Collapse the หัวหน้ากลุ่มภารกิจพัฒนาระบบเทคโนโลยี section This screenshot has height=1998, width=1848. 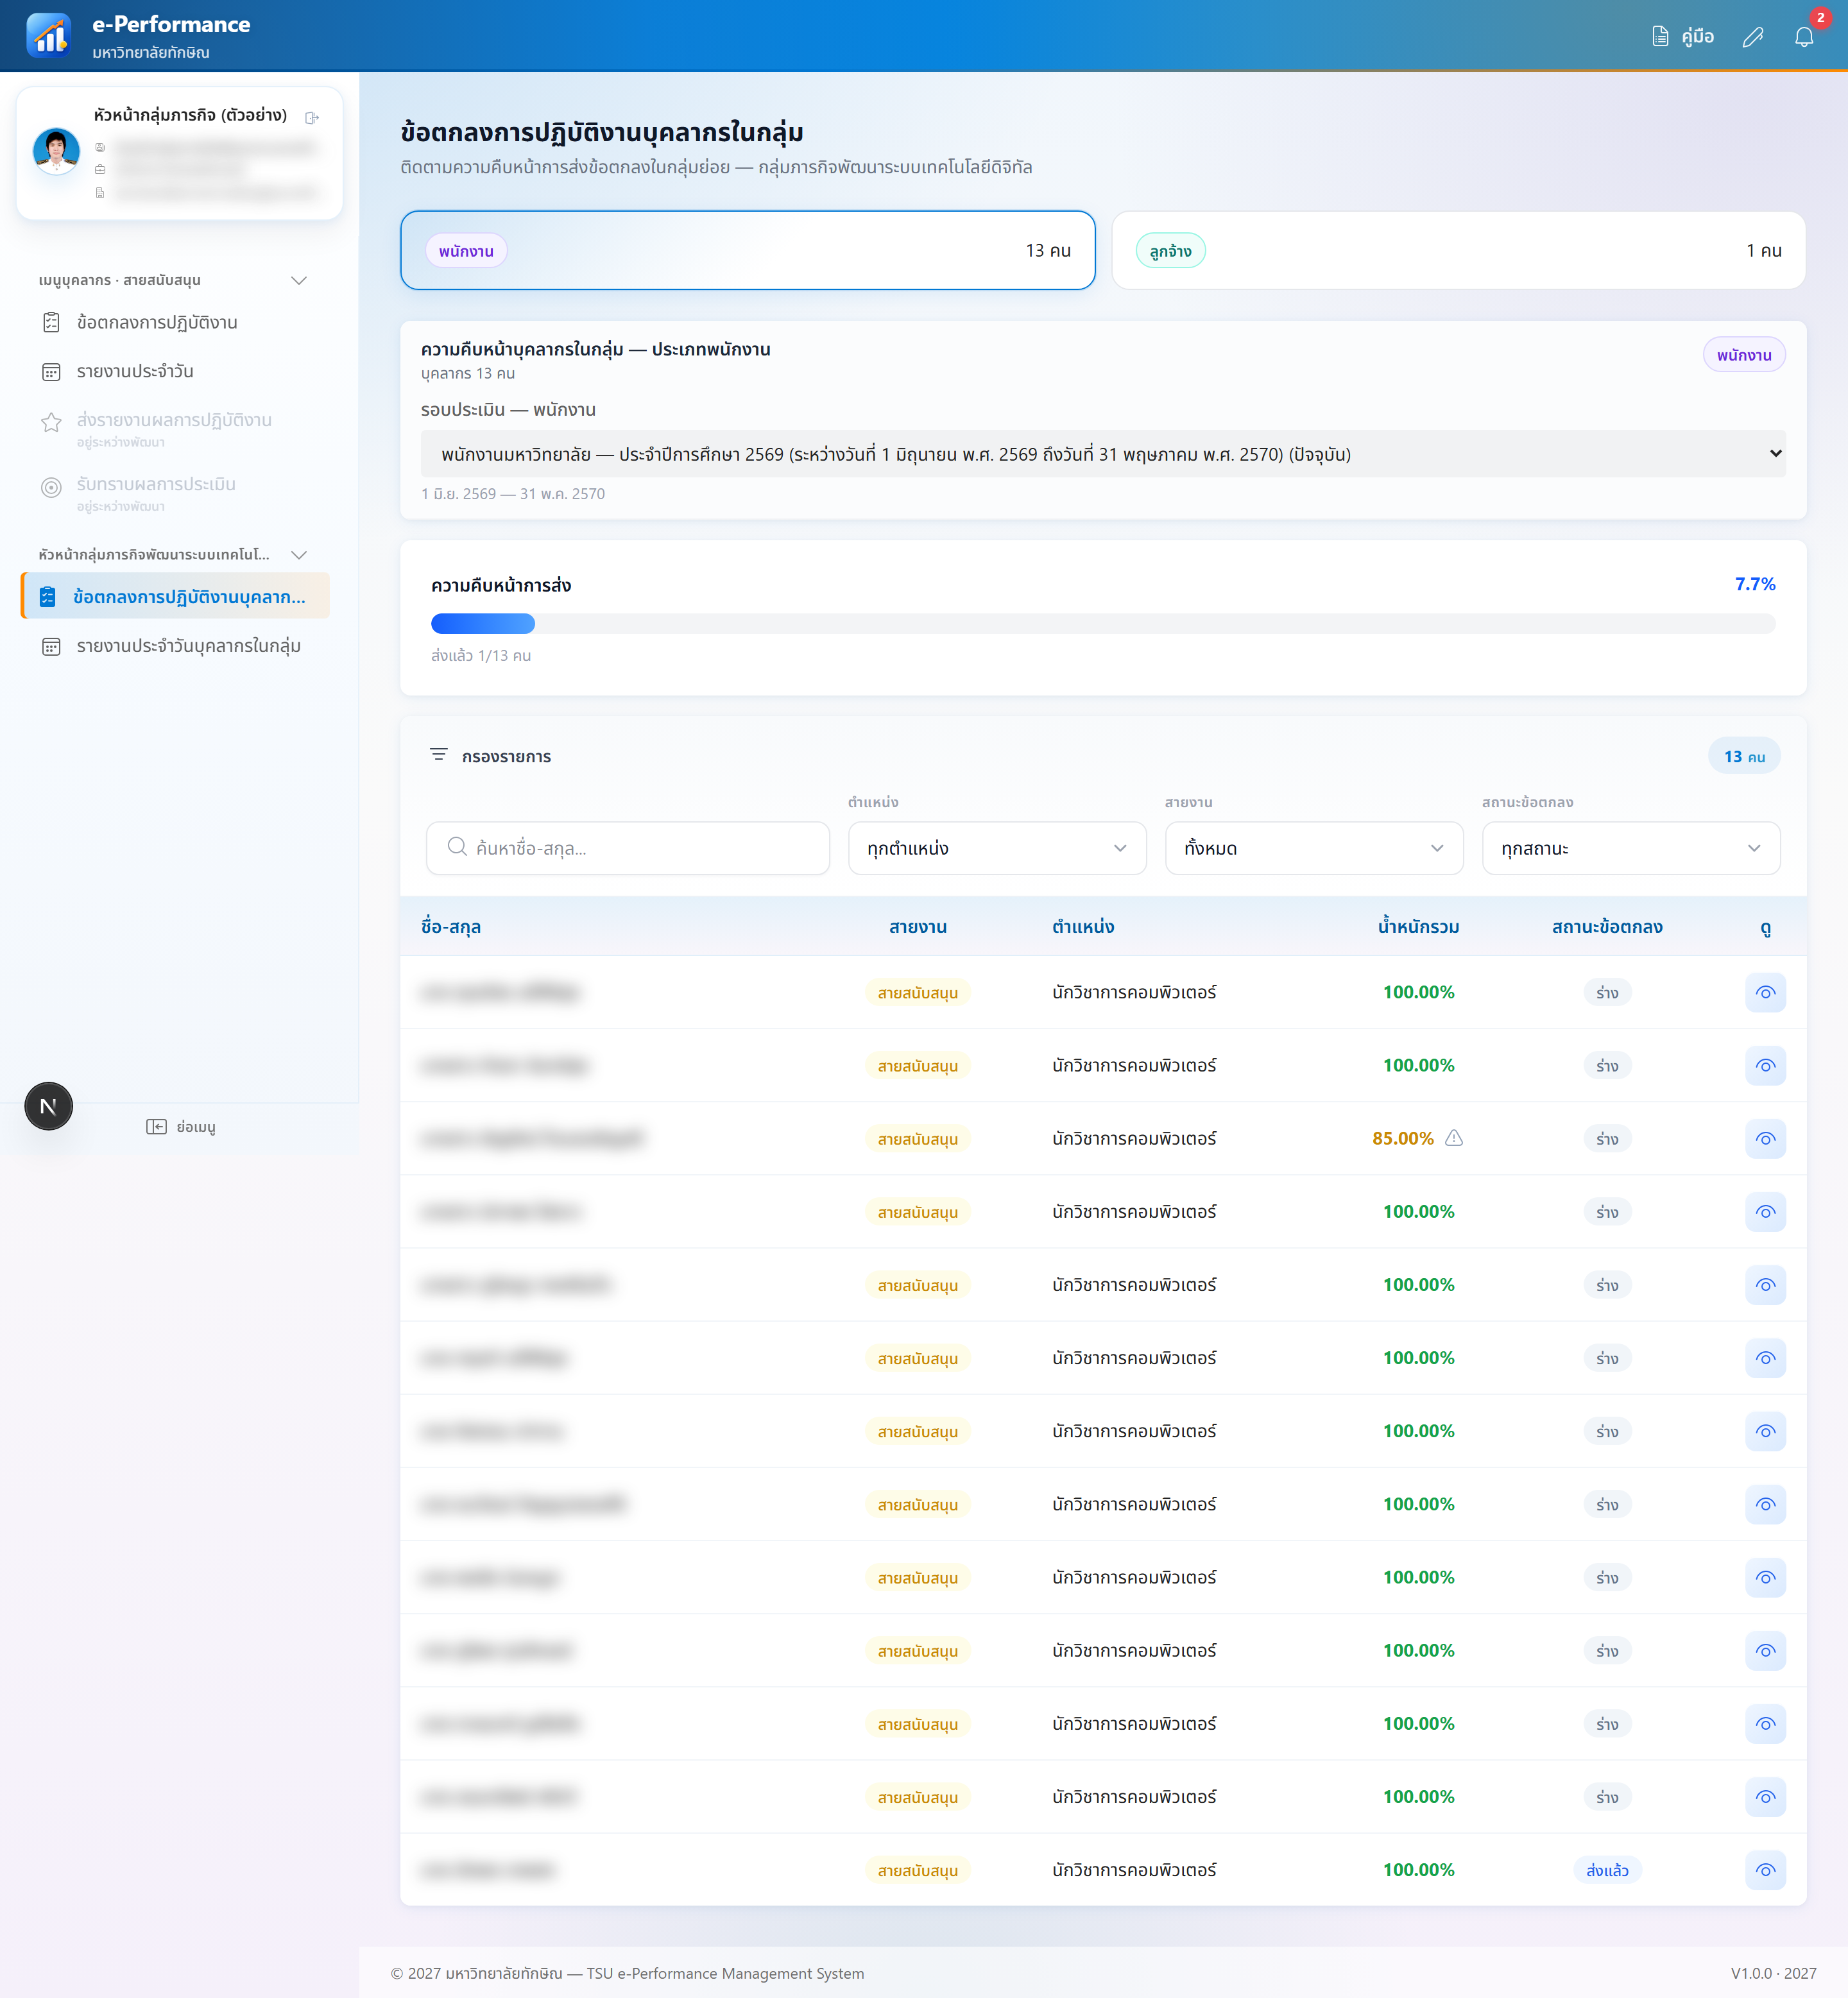[298, 555]
